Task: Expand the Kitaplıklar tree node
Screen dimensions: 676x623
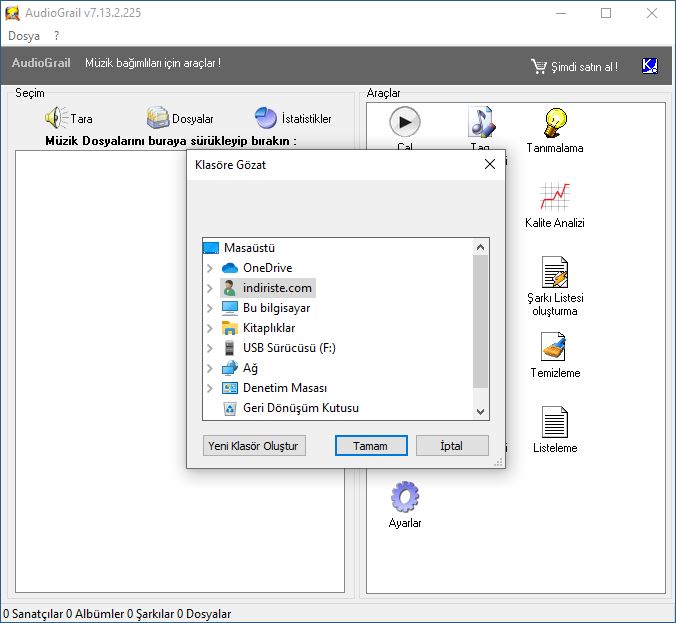Action: pyautogui.click(x=210, y=328)
